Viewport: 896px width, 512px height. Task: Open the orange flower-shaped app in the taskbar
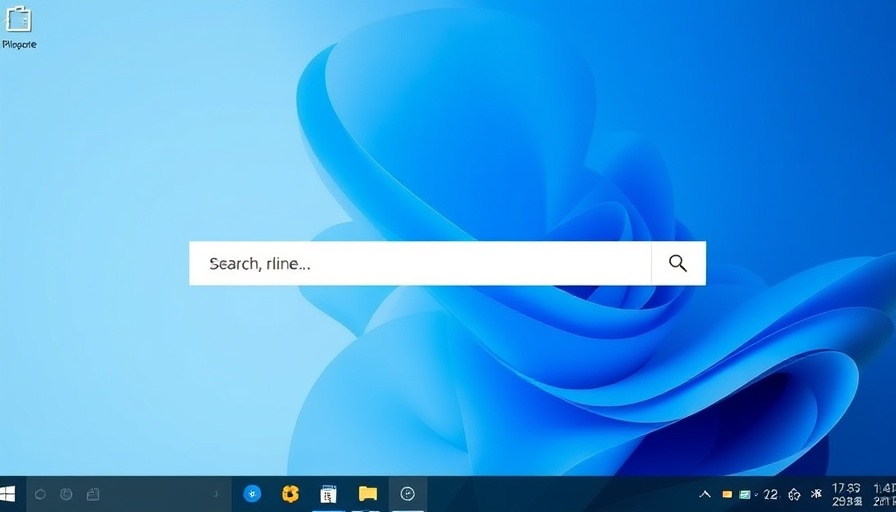click(290, 494)
